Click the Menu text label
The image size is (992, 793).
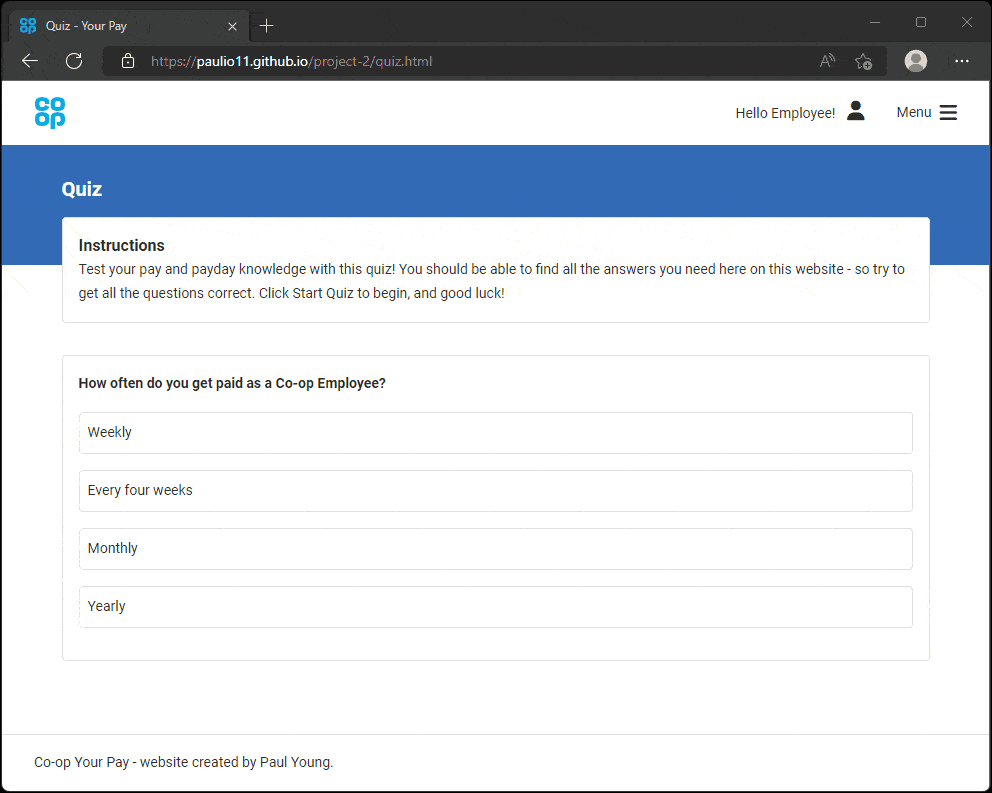coord(913,113)
